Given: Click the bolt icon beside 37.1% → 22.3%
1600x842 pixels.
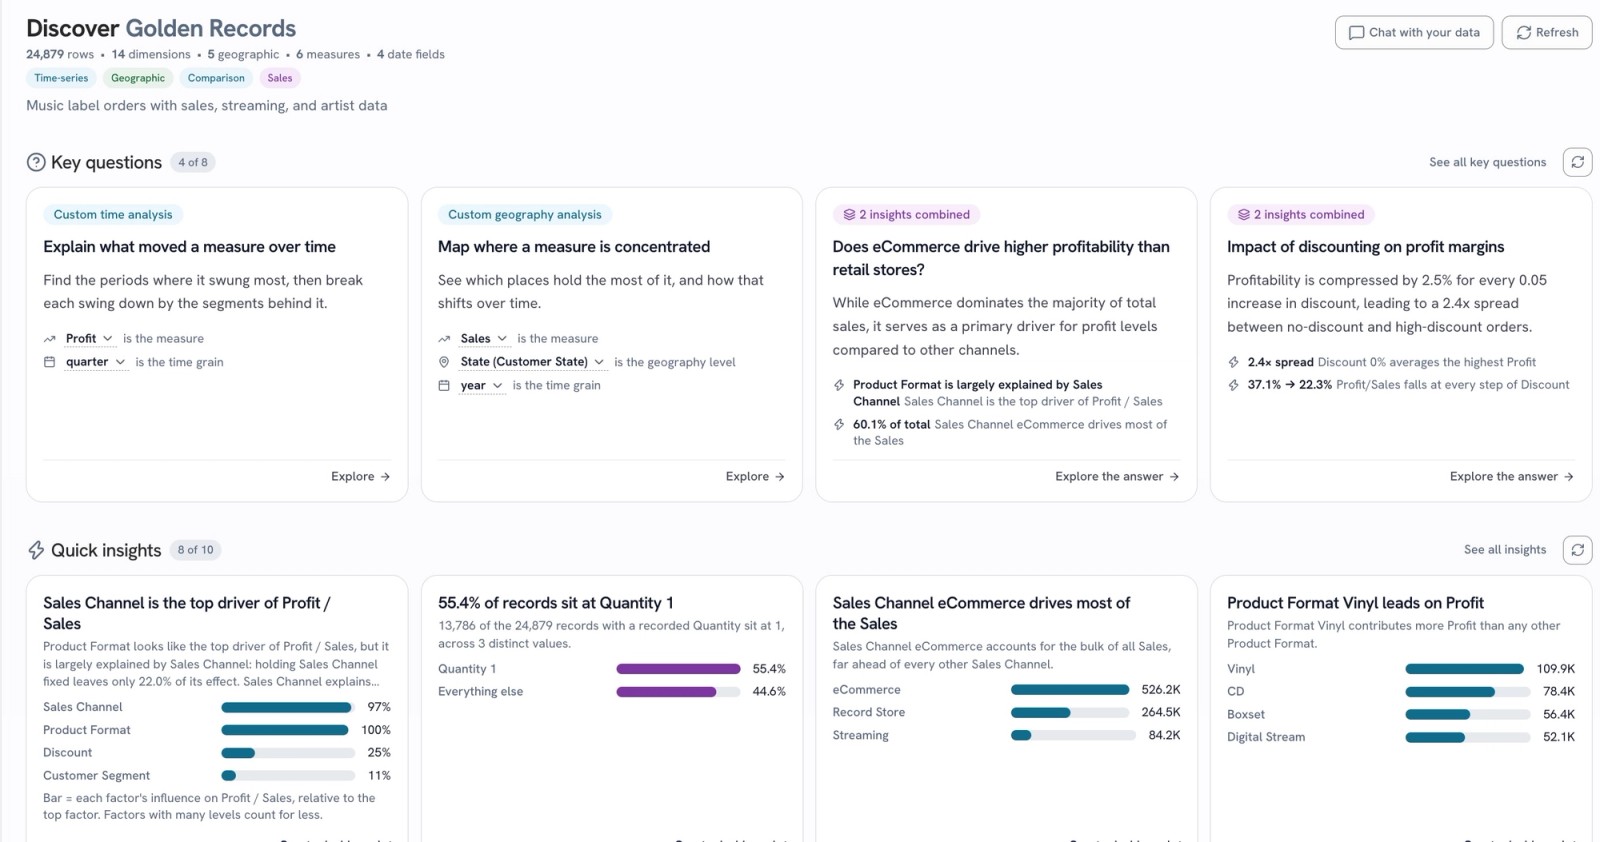Looking at the screenshot, I should pos(1234,385).
